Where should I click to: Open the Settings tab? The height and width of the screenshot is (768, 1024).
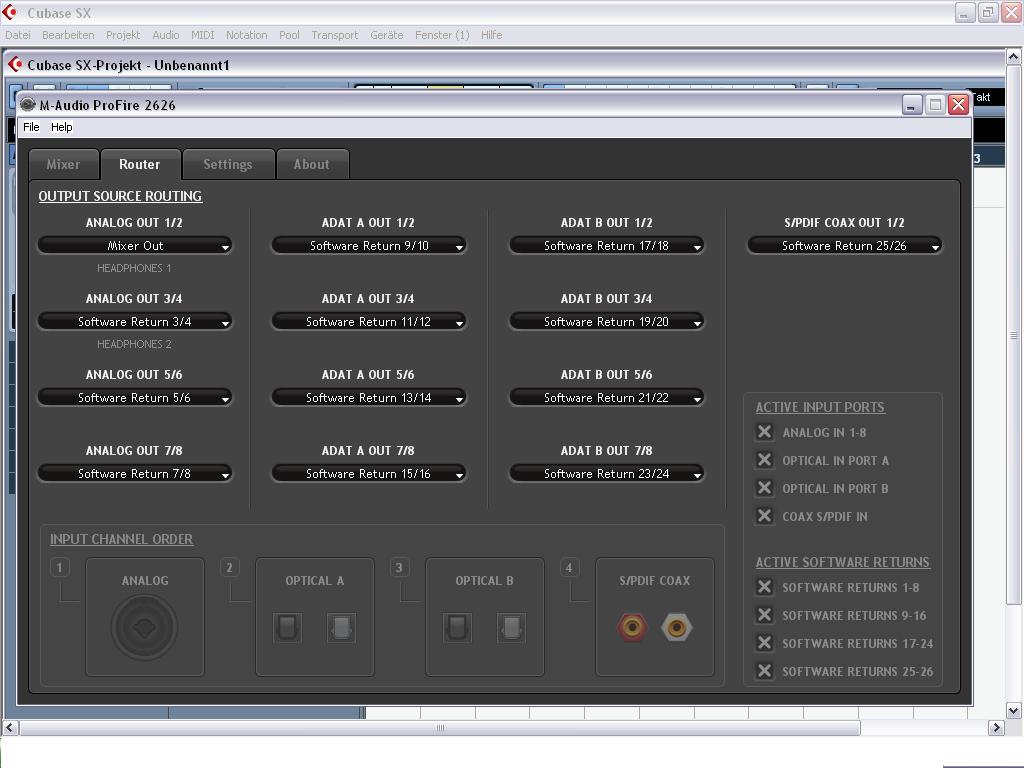pyautogui.click(x=227, y=165)
